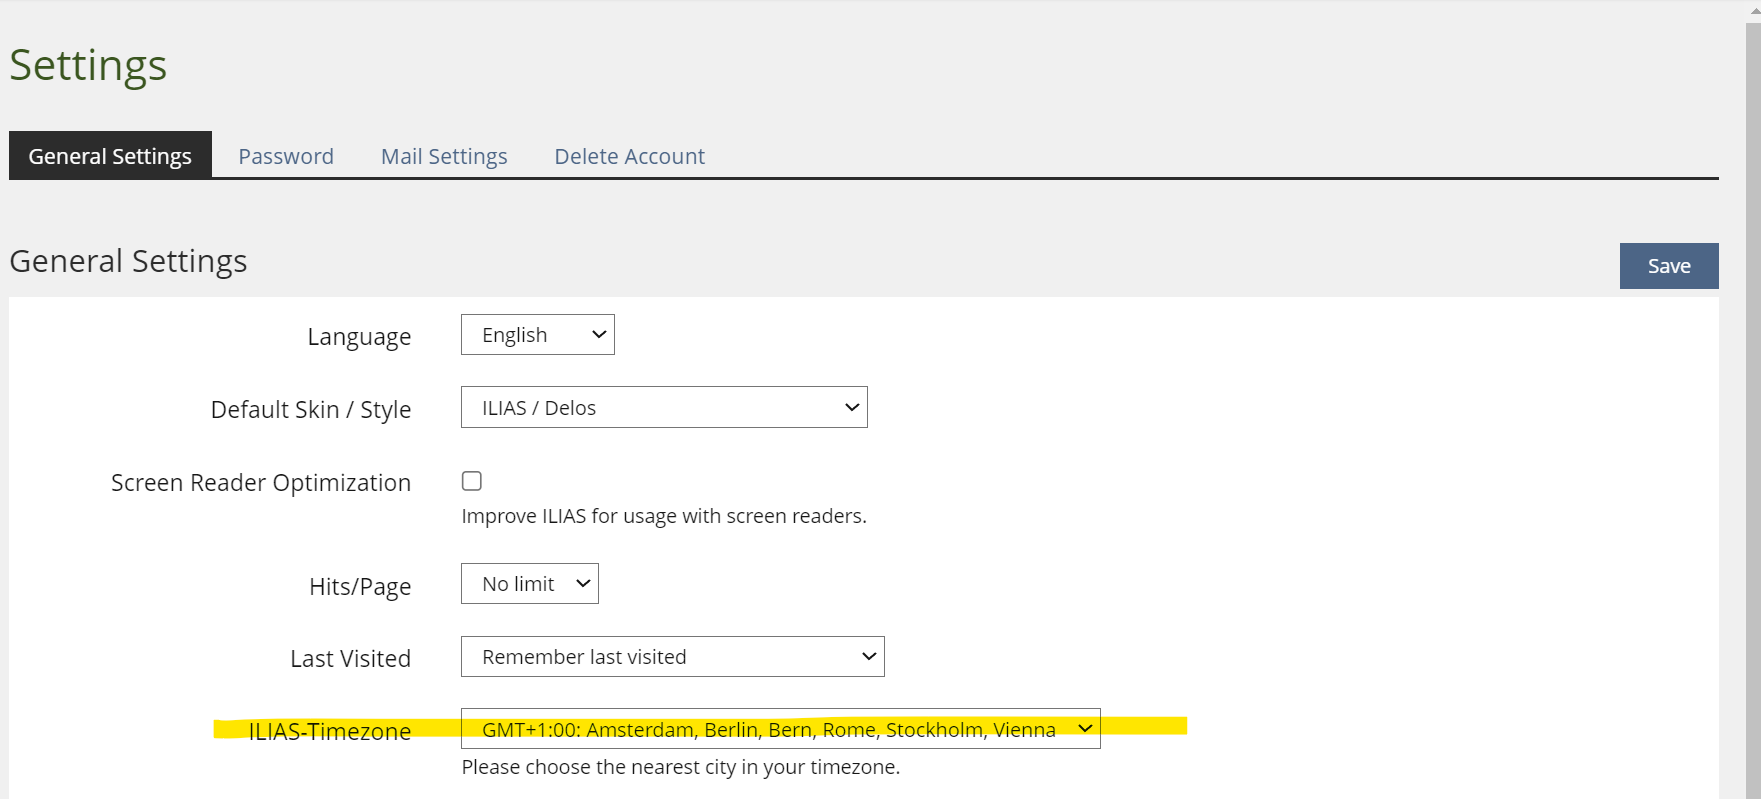The width and height of the screenshot is (1761, 799).
Task: Expand the Last Visited dropdown
Action: click(672, 657)
